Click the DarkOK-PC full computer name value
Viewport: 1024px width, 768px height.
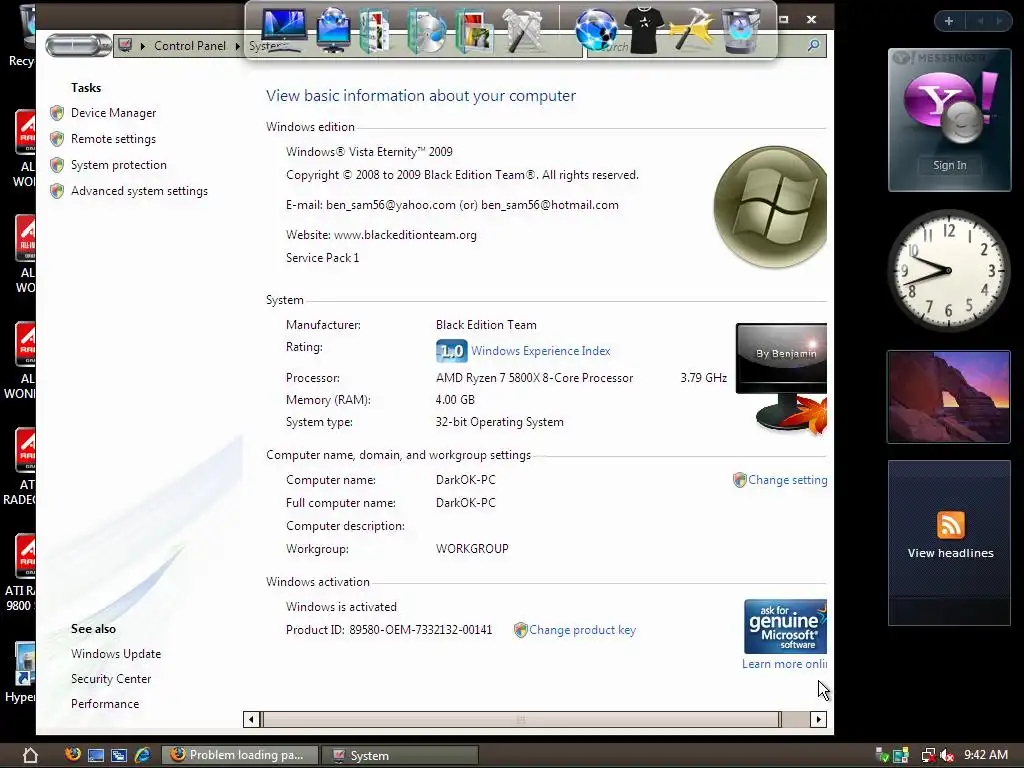click(466, 503)
